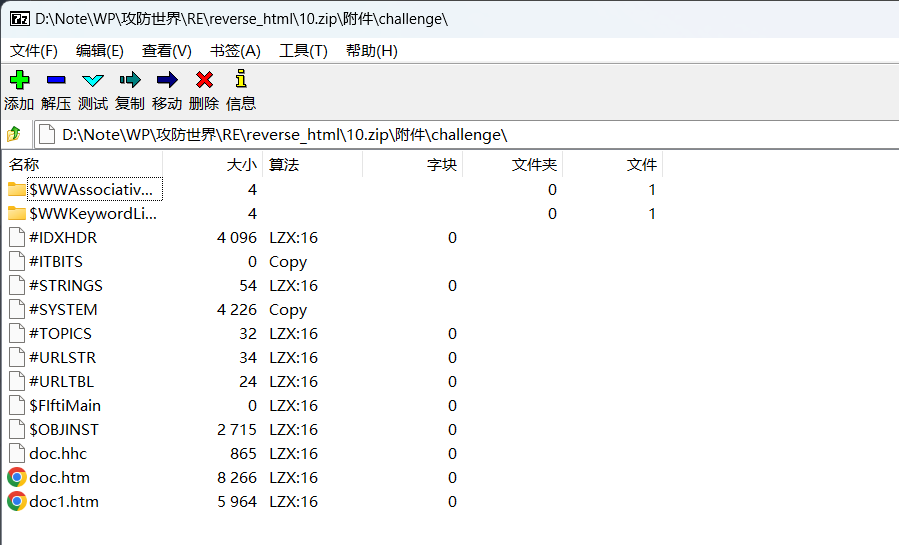Screen dimensions: 899x545
Task: Click the file icon of $OBJINST
Action: tap(17, 430)
